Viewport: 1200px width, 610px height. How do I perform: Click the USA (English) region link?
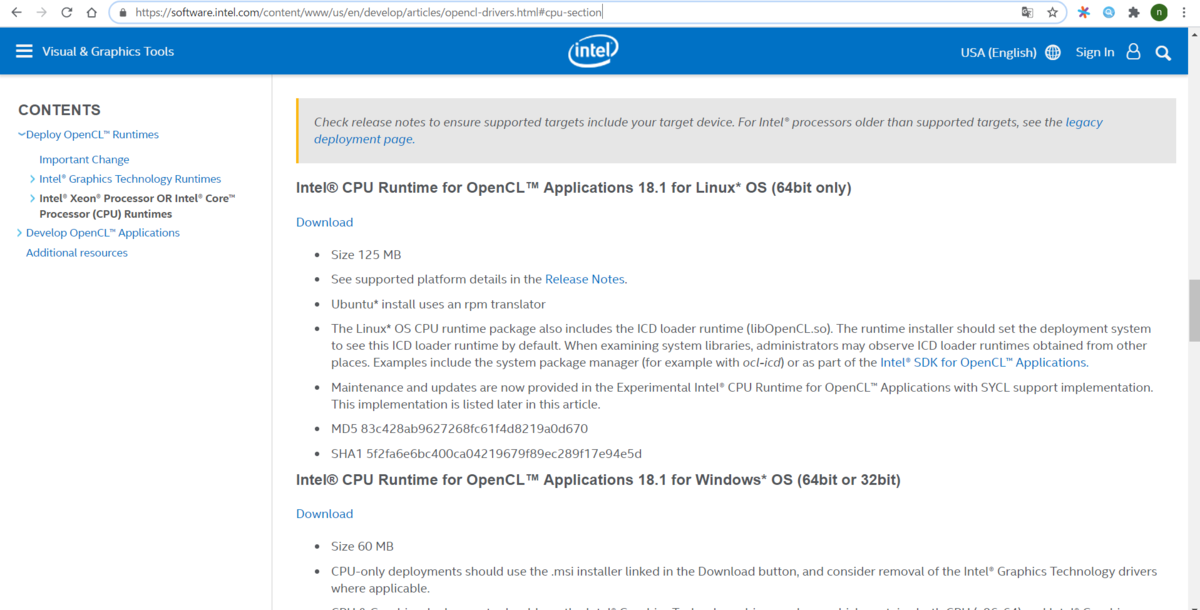pos(998,52)
